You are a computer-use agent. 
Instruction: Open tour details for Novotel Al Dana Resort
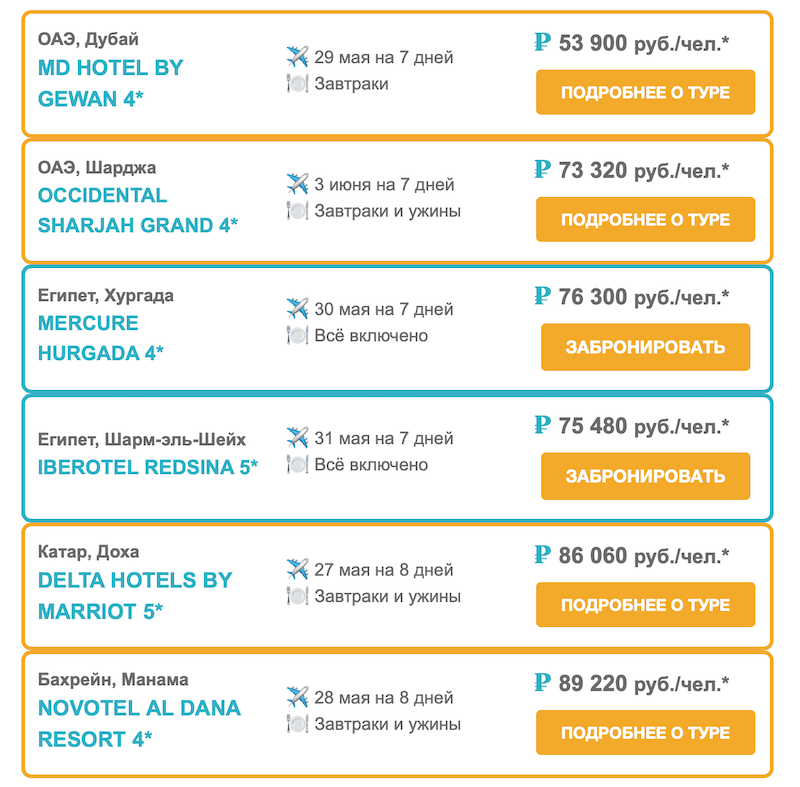(645, 732)
